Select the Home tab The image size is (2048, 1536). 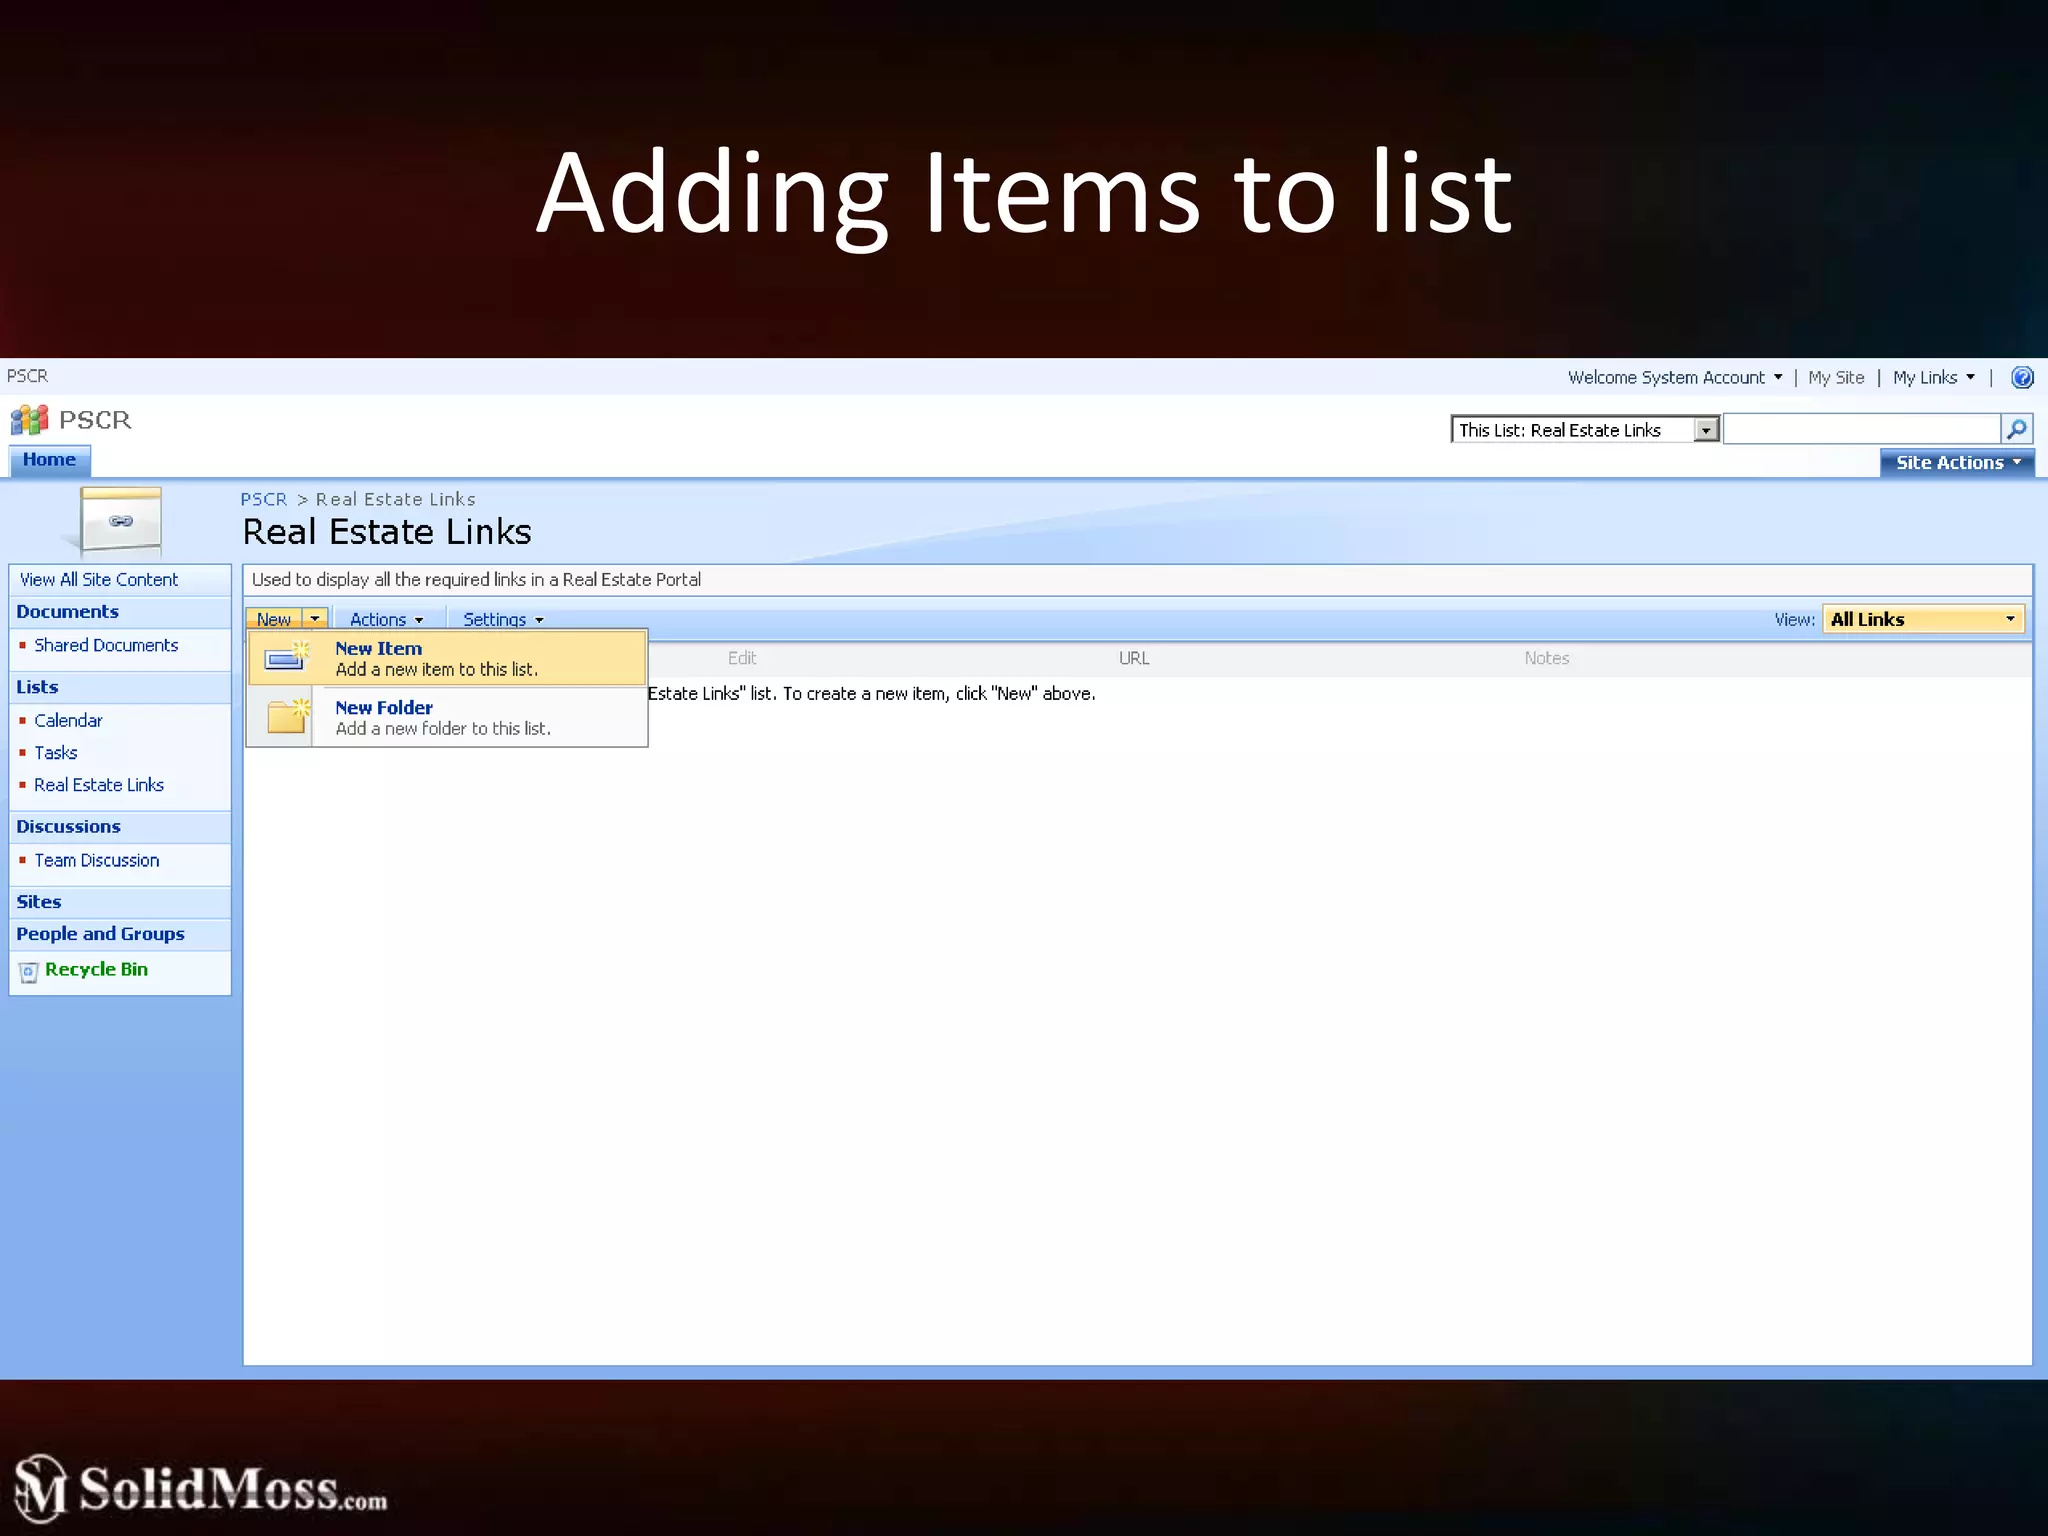coord(49,460)
